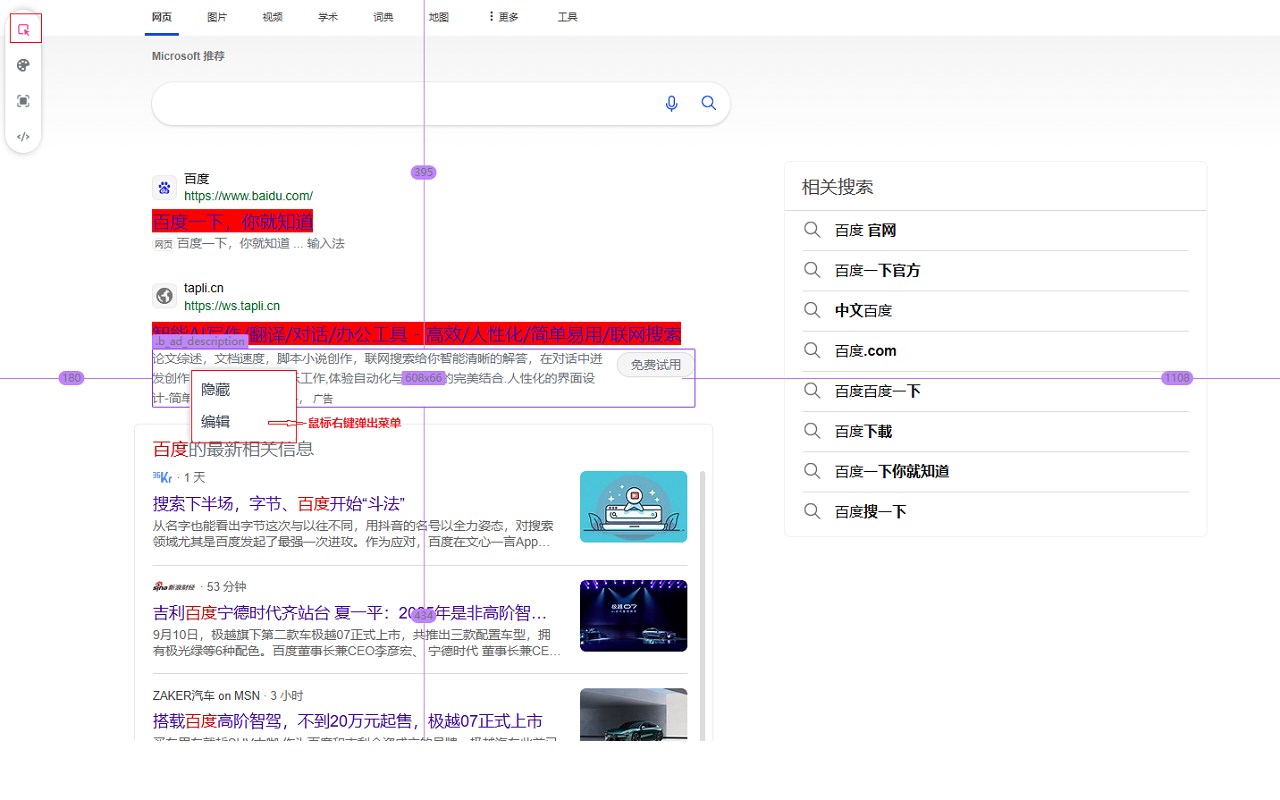Expand the 更多 menu
This screenshot has width=1280, height=800.
click(x=503, y=17)
